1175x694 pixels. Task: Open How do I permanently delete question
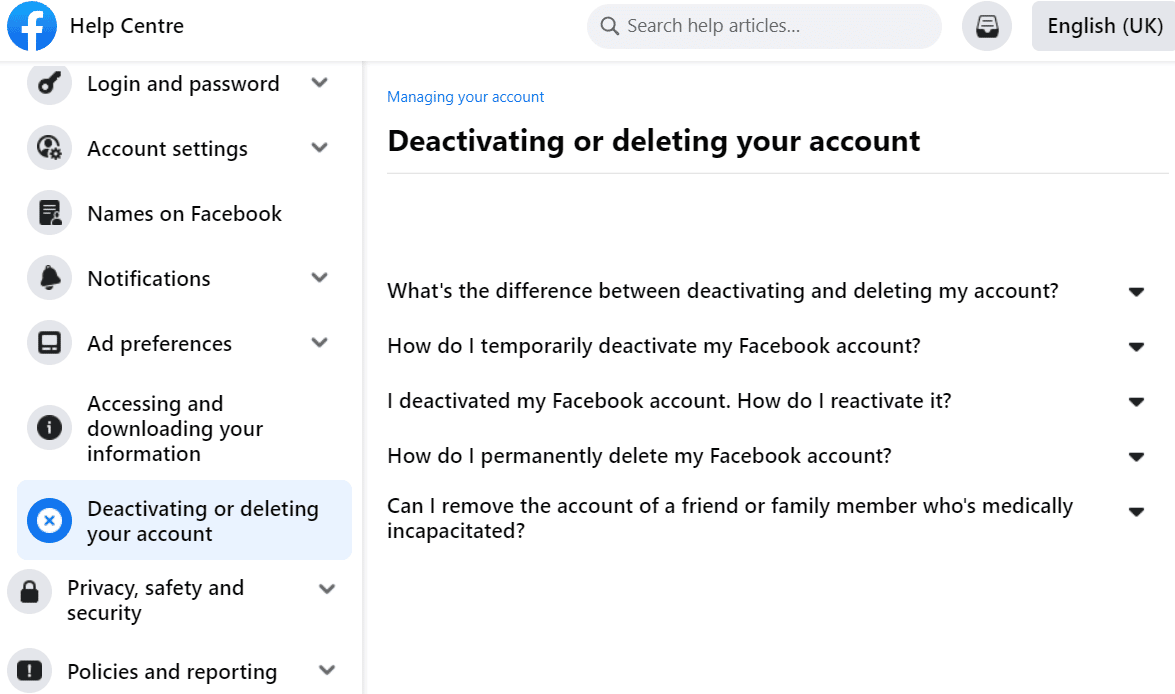click(x=639, y=456)
